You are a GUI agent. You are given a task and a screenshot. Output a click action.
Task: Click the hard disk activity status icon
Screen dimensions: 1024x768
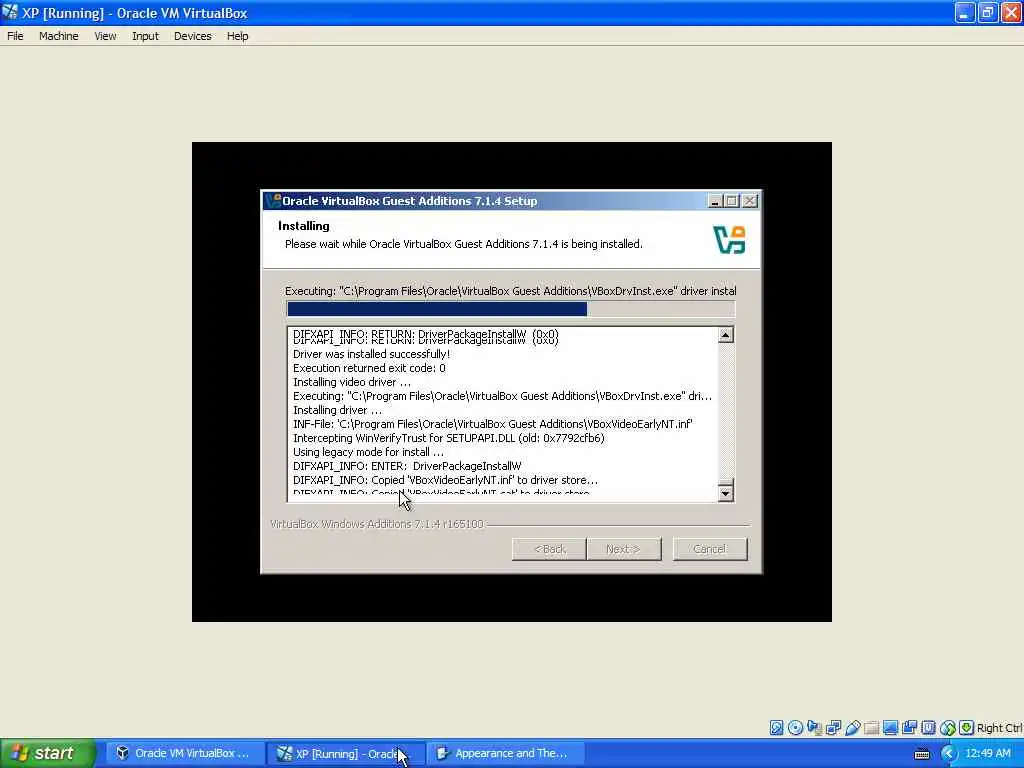pos(776,728)
